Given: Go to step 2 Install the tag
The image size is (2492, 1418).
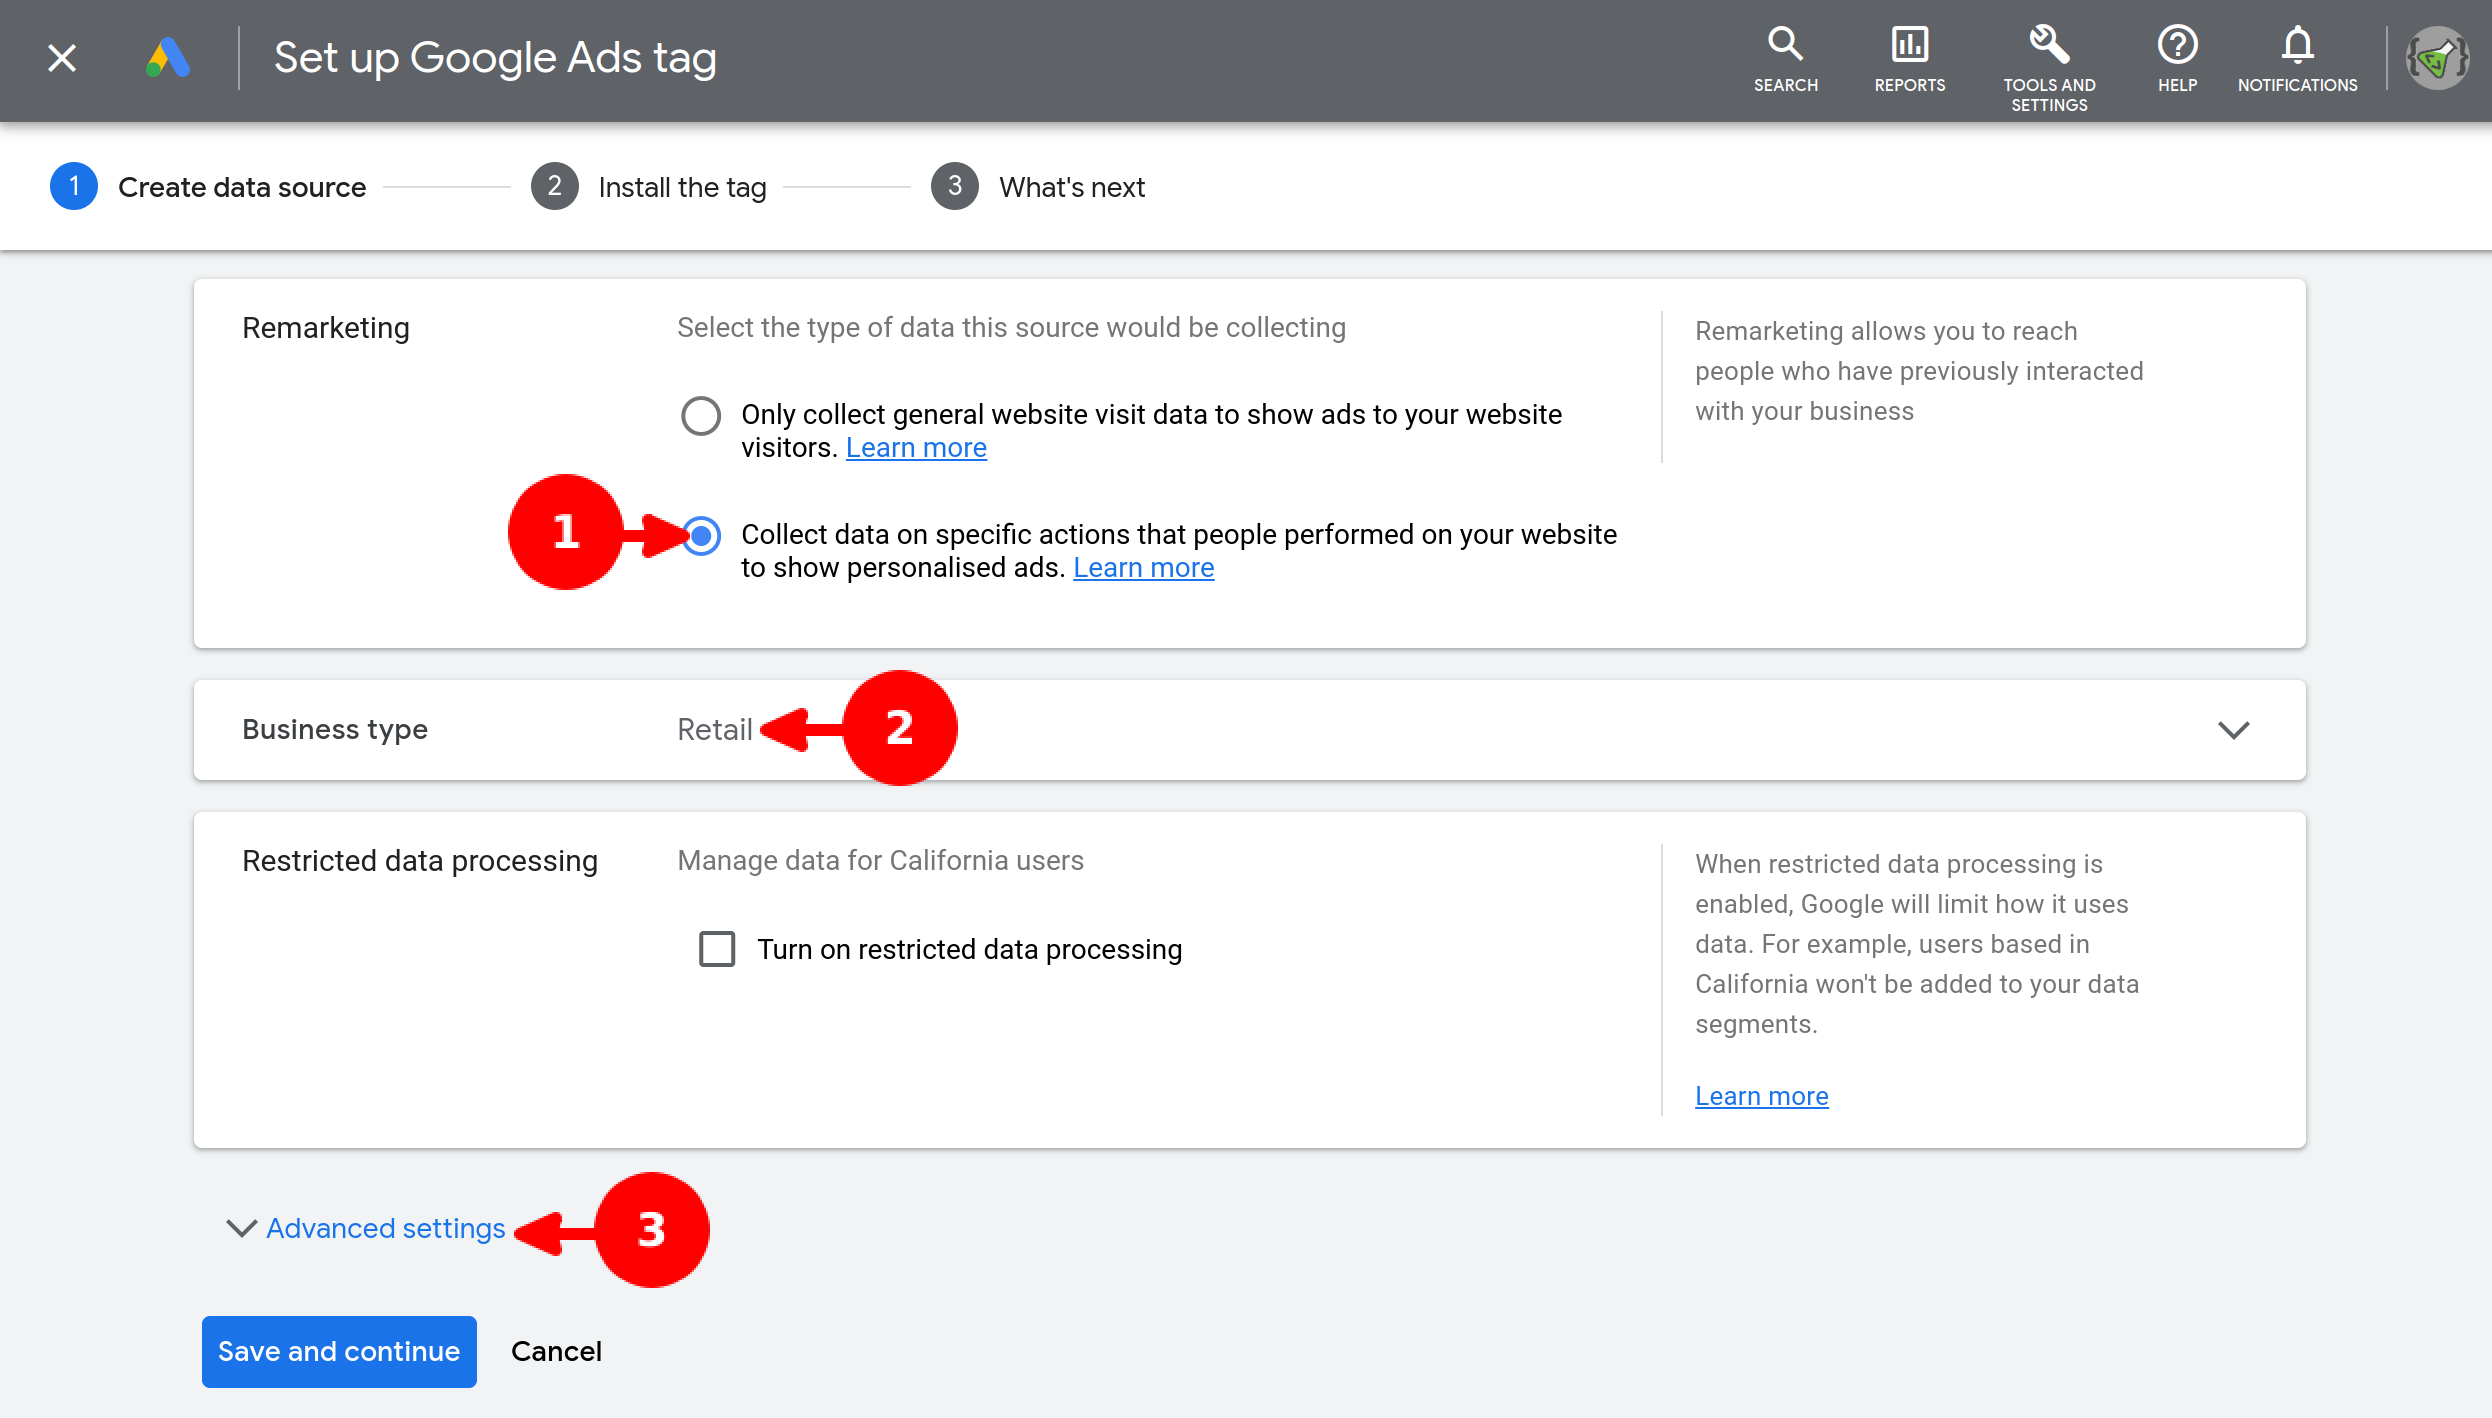Looking at the screenshot, I should coord(680,187).
